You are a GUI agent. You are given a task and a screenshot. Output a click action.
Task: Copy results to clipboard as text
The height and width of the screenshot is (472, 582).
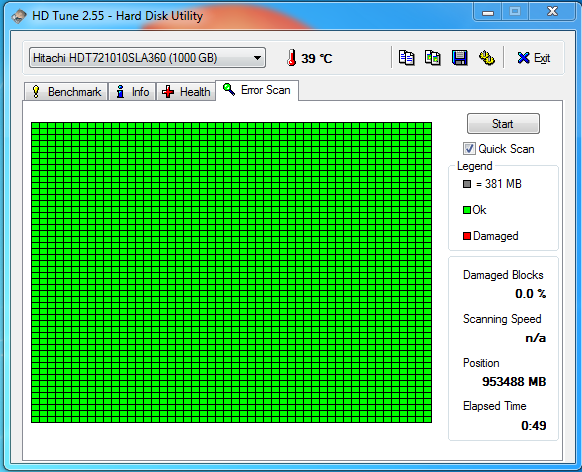click(406, 58)
